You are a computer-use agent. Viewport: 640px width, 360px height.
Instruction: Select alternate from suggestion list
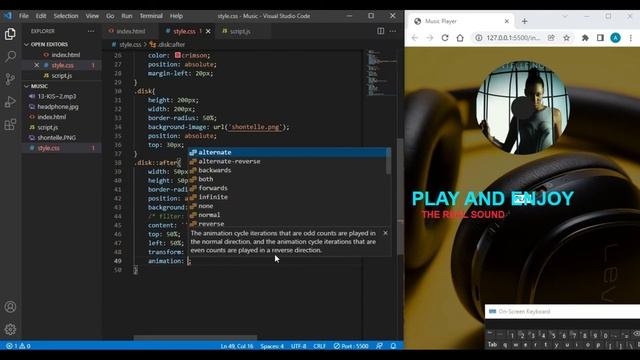[x=288, y=152]
